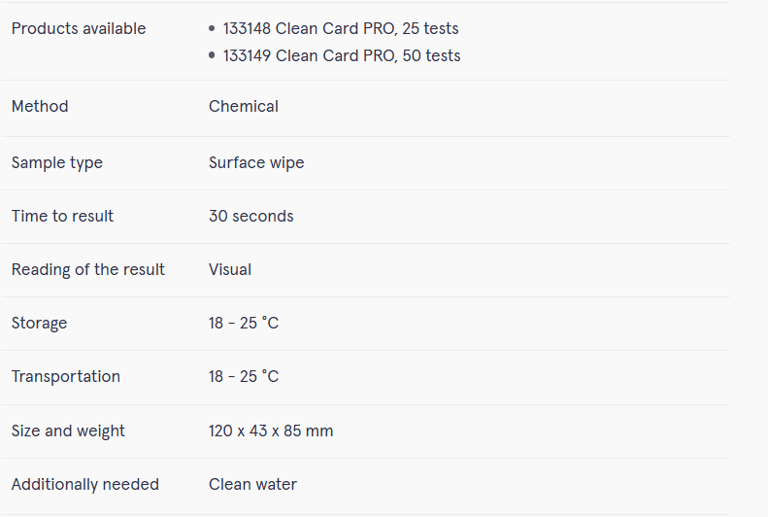The width and height of the screenshot is (768, 517).
Task: Click the 'Storage' row label
Action: tap(39, 323)
